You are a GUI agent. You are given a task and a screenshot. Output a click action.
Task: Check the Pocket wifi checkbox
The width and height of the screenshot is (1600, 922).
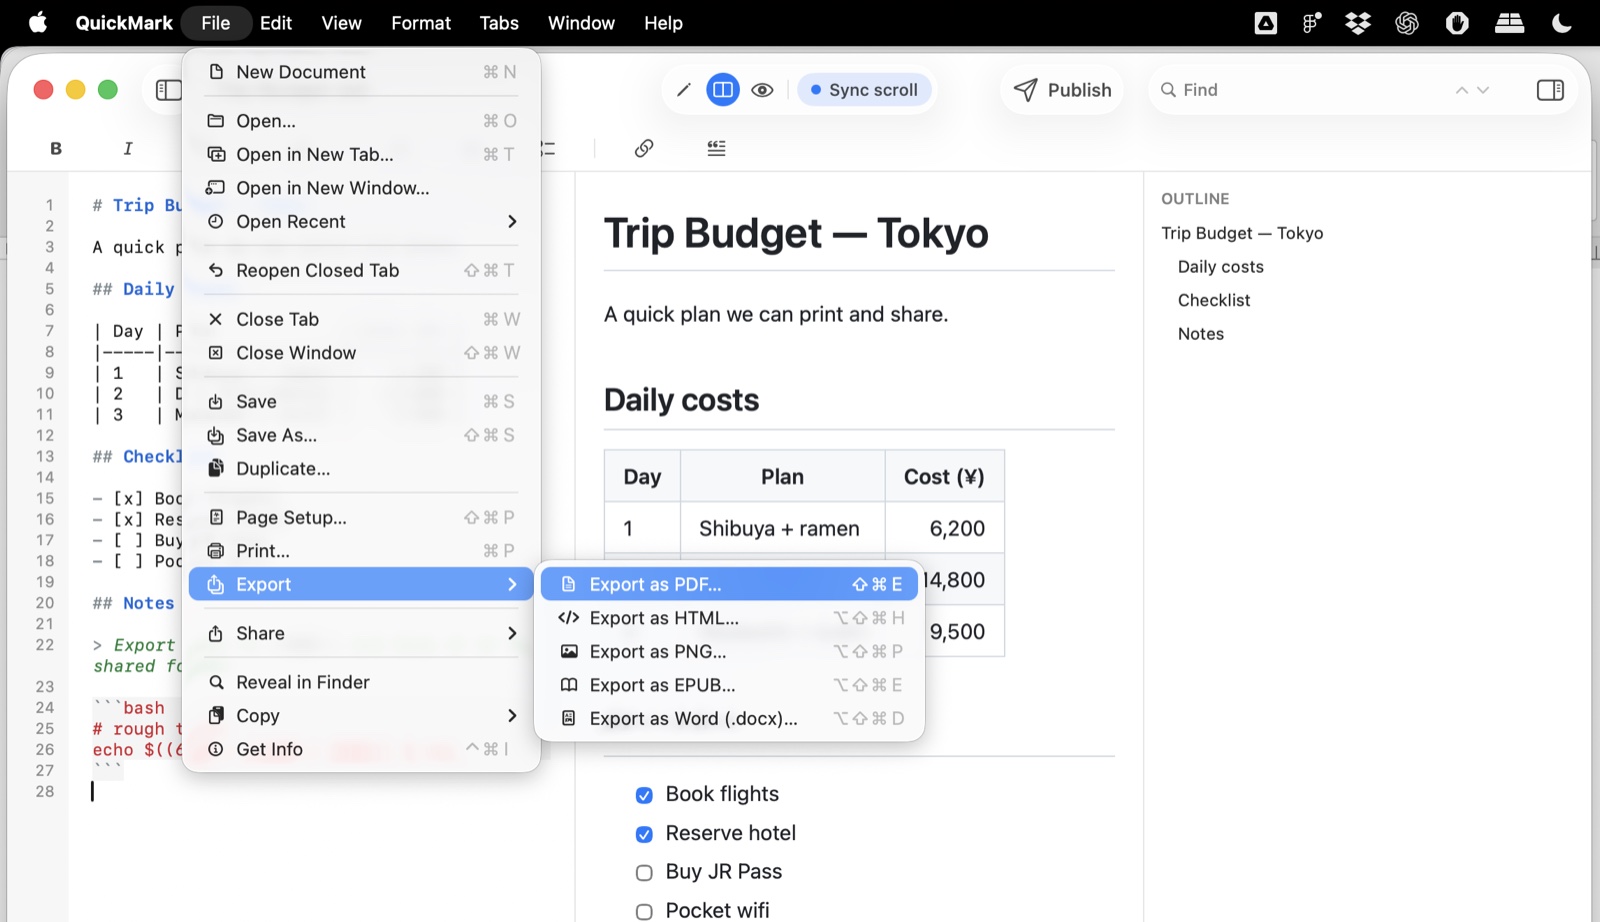(644, 912)
